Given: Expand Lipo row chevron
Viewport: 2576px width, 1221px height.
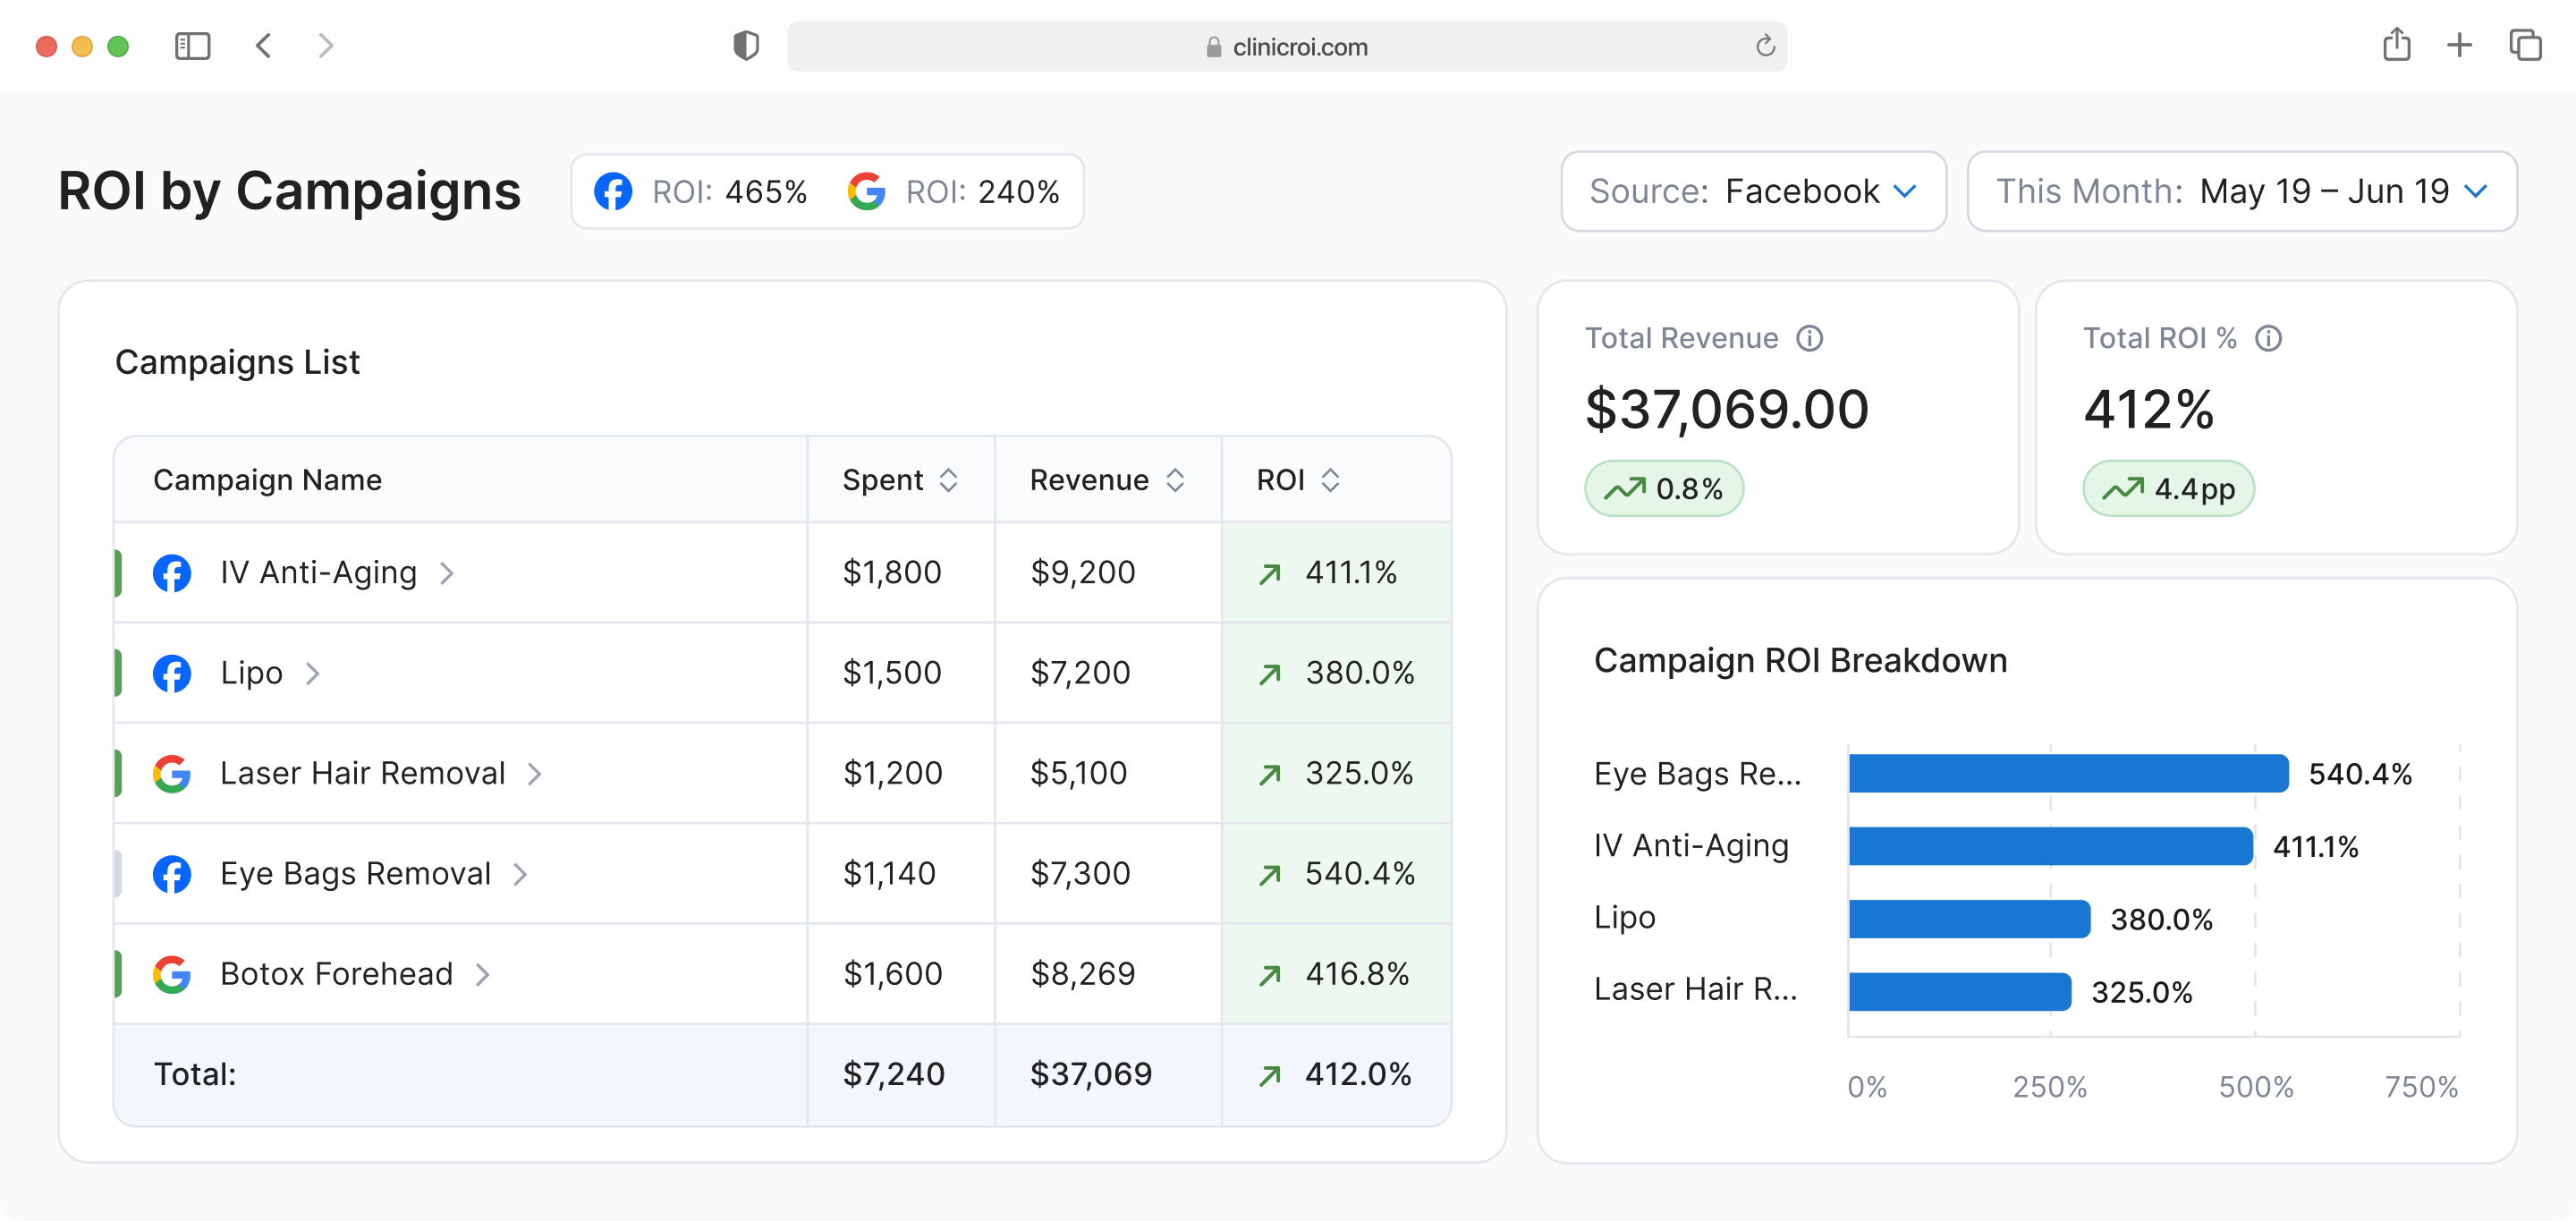Looking at the screenshot, I should [x=312, y=673].
